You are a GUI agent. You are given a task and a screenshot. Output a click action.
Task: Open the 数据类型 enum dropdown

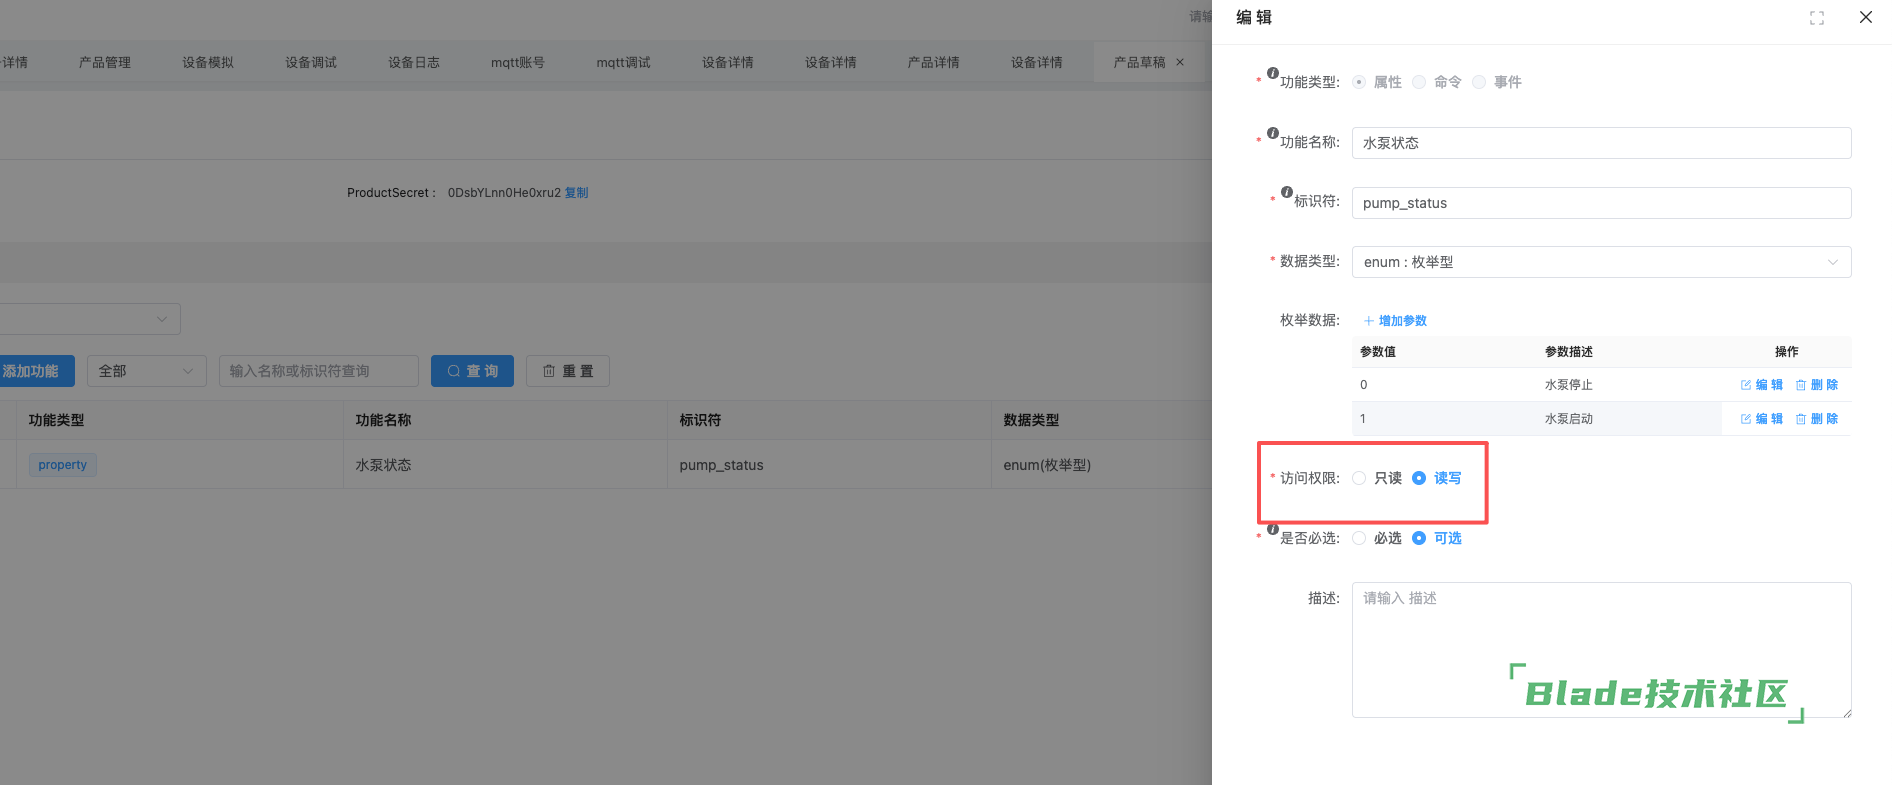click(1600, 262)
